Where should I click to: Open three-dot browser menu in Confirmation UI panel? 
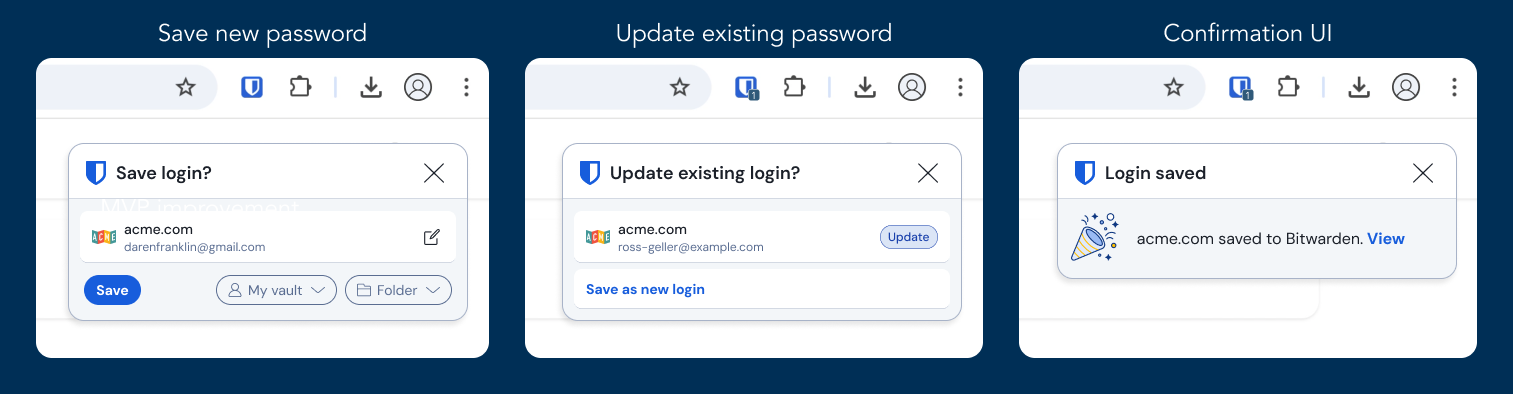[1455, 87]
